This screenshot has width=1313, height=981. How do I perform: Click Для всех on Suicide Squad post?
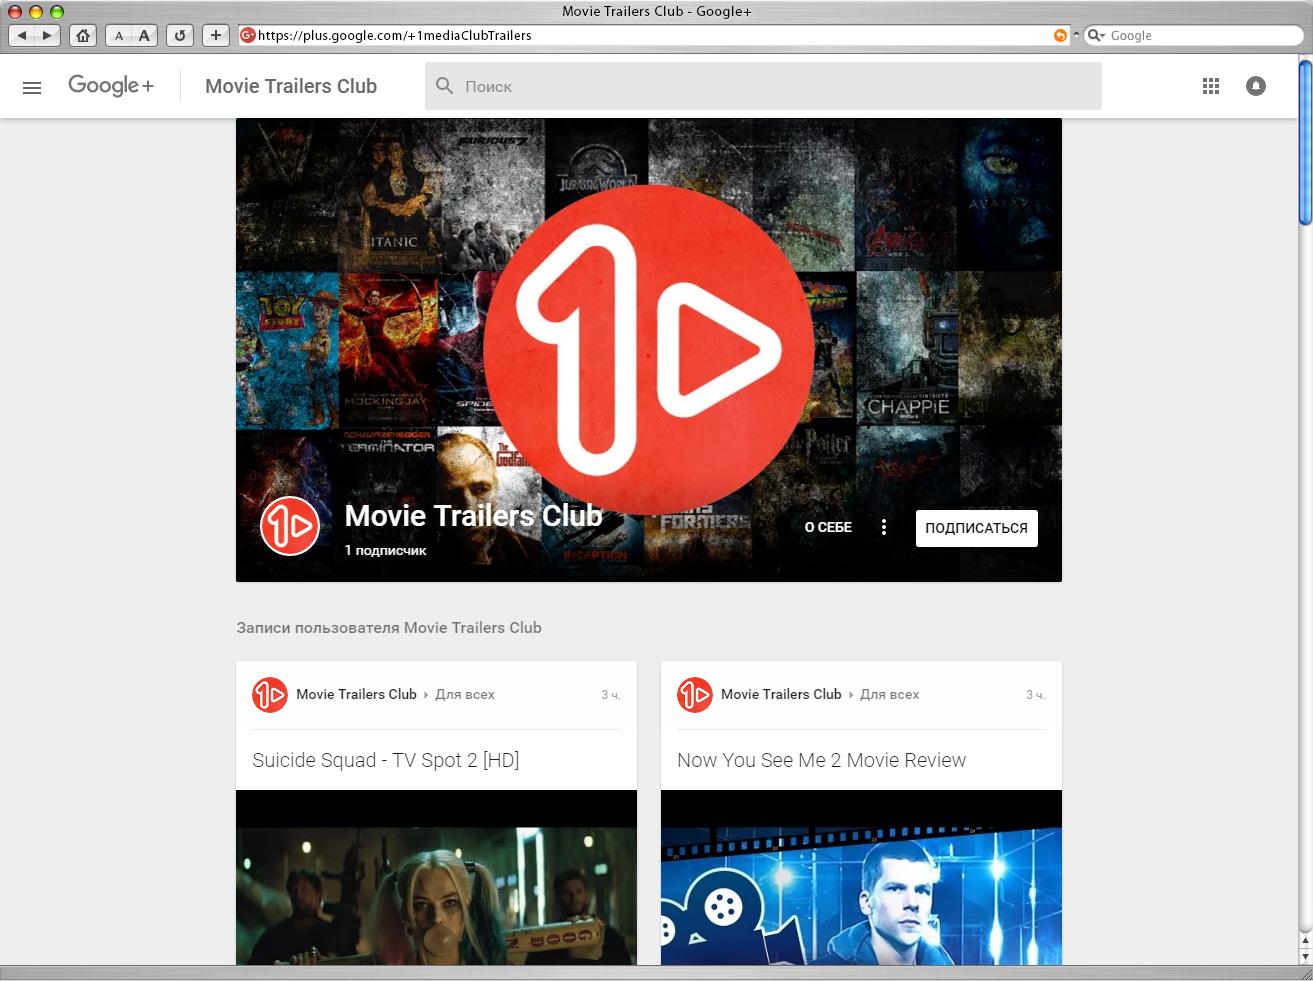(465, 694)
